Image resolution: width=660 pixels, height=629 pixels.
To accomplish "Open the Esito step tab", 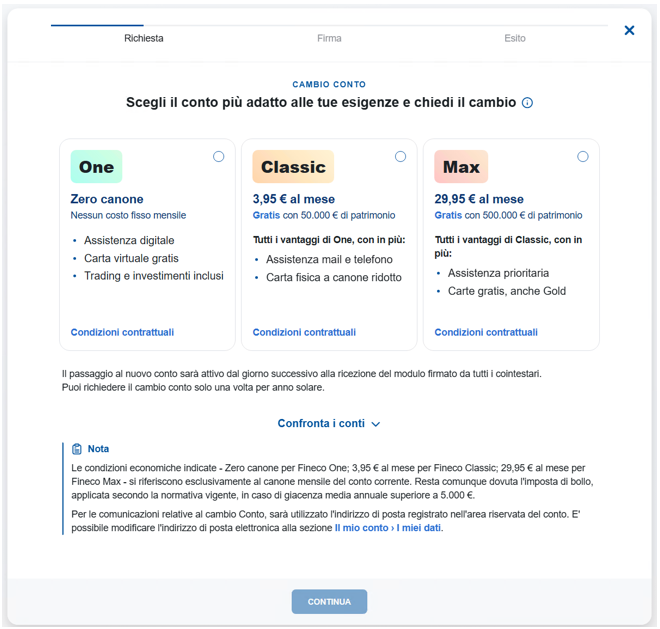I will click(x=515, y=38).
